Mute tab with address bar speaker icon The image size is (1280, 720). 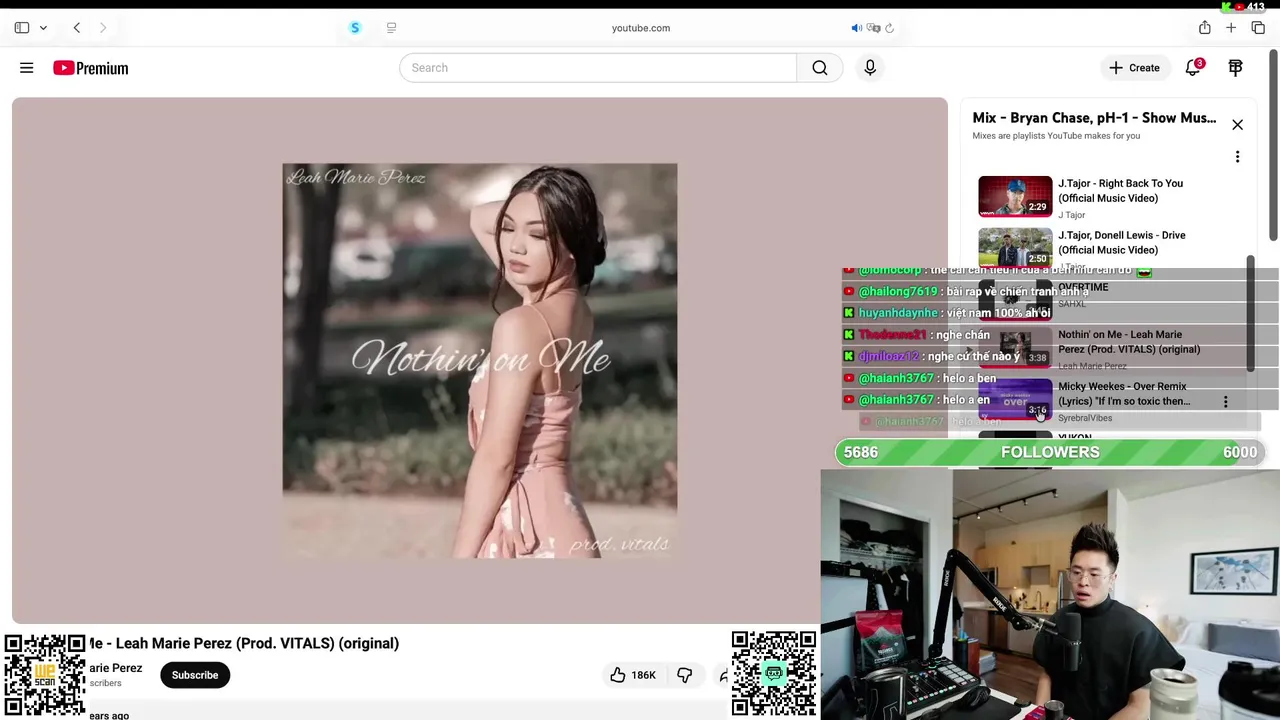coord(856,28)
